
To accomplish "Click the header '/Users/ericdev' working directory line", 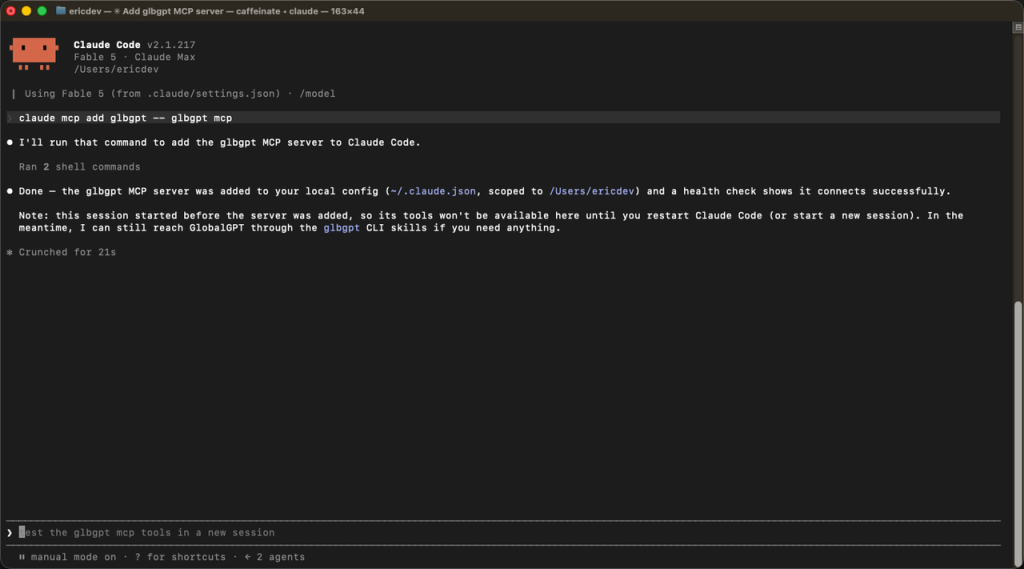I will coord(116,69).
